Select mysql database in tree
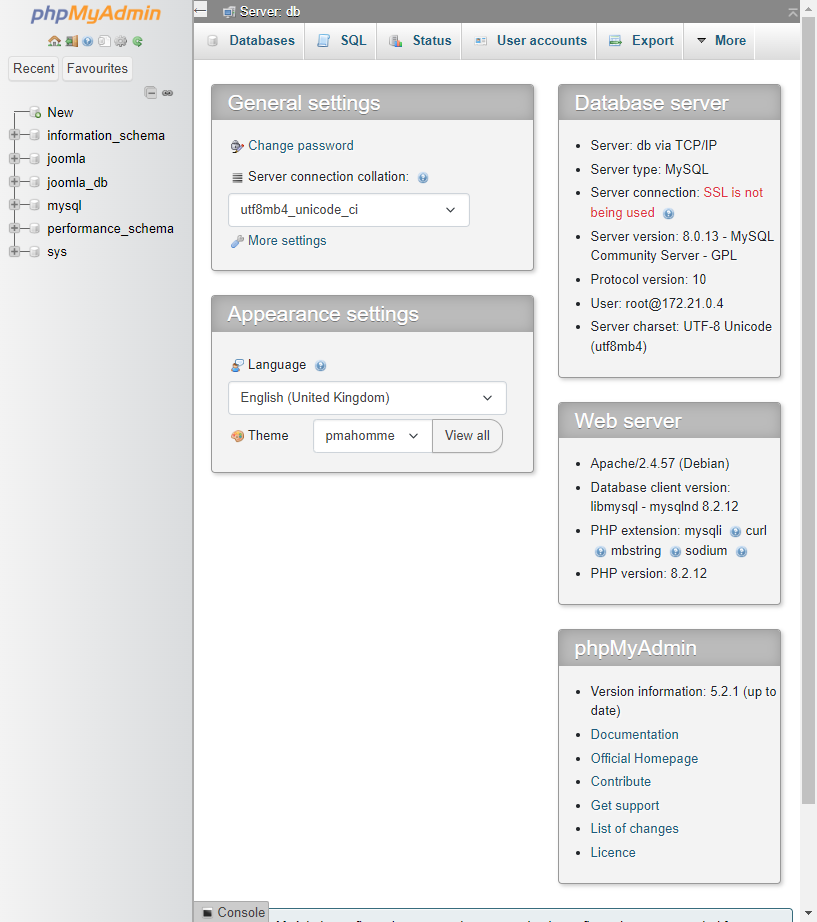This screenshot has height=922, width=817. pyautogui.click(x=64, y=206)
